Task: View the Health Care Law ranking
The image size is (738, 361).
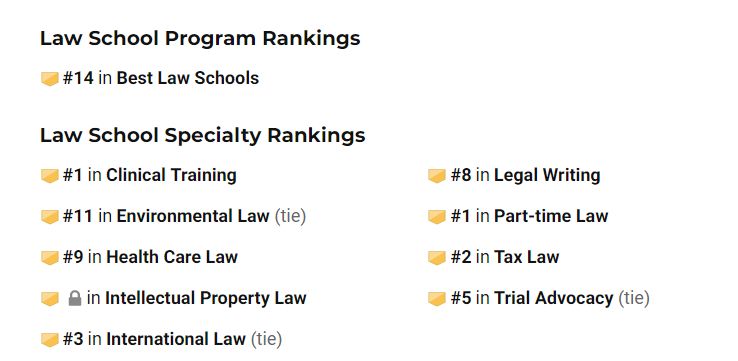Action: [x=172, y=257]
